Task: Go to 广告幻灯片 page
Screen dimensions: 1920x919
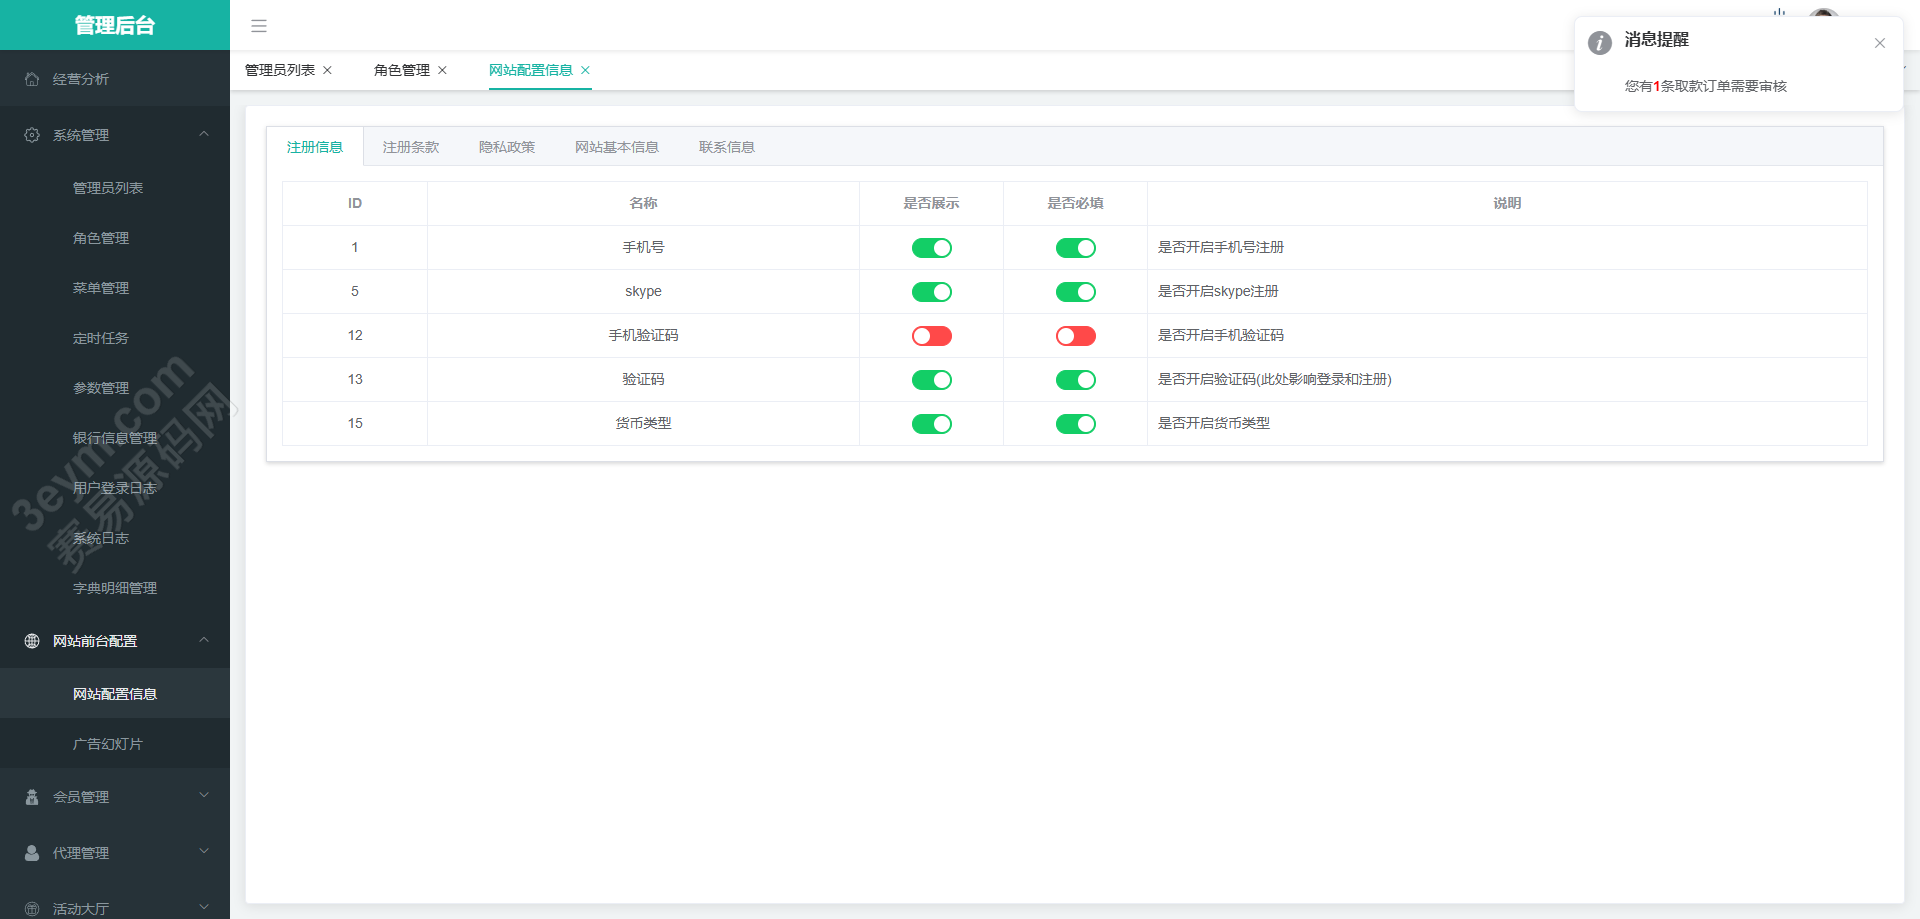Action: coord(108,744)
